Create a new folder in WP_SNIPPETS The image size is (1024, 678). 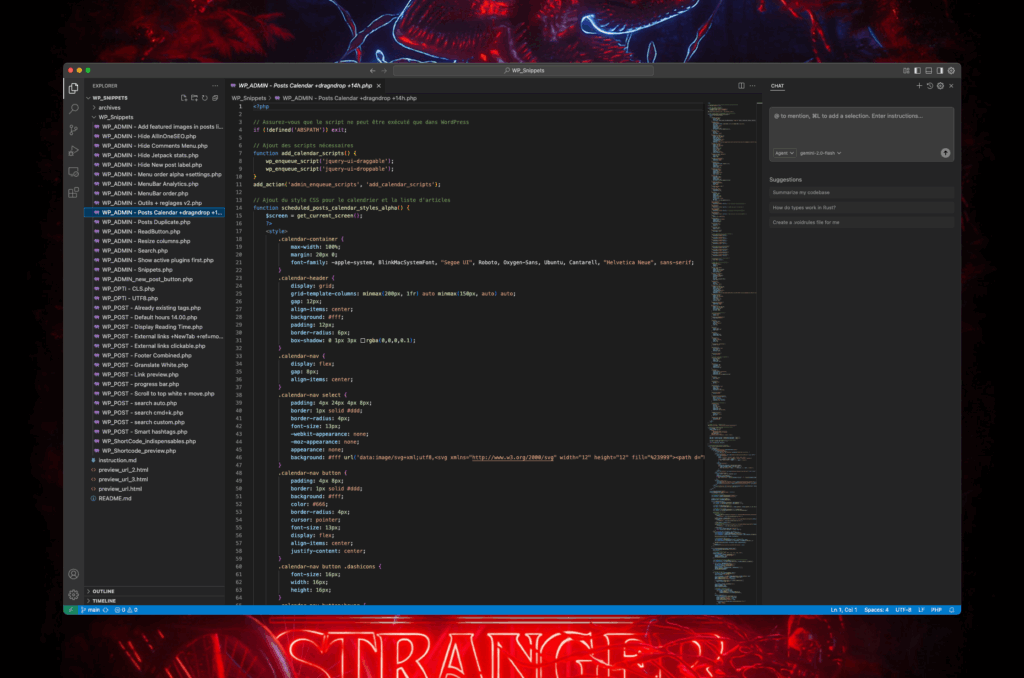[x=194, y=98]
